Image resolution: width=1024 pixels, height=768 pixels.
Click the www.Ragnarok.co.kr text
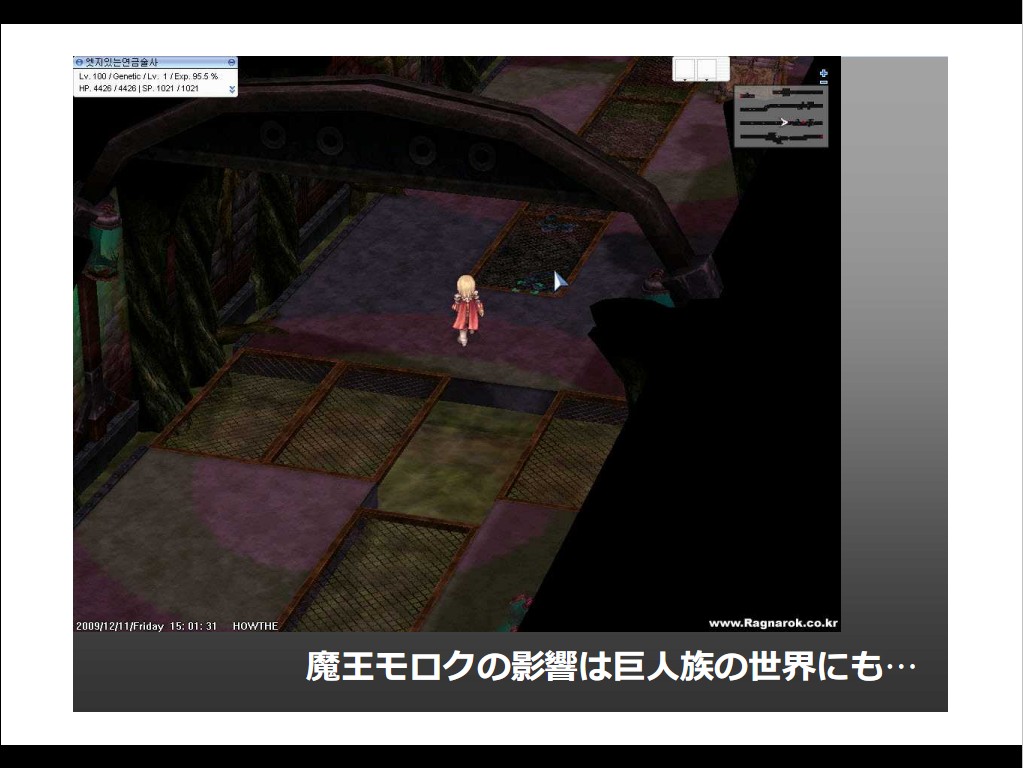(x=773, y=623)
